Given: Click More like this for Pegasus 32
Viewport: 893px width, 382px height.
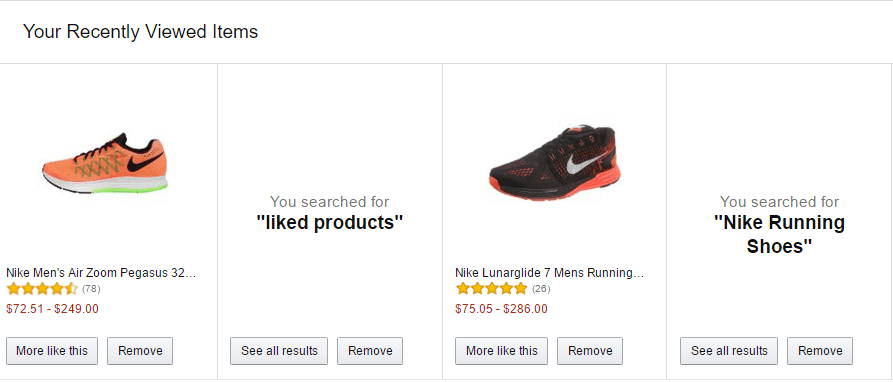Looking at the screenshot, I should [x=52, y=351].
